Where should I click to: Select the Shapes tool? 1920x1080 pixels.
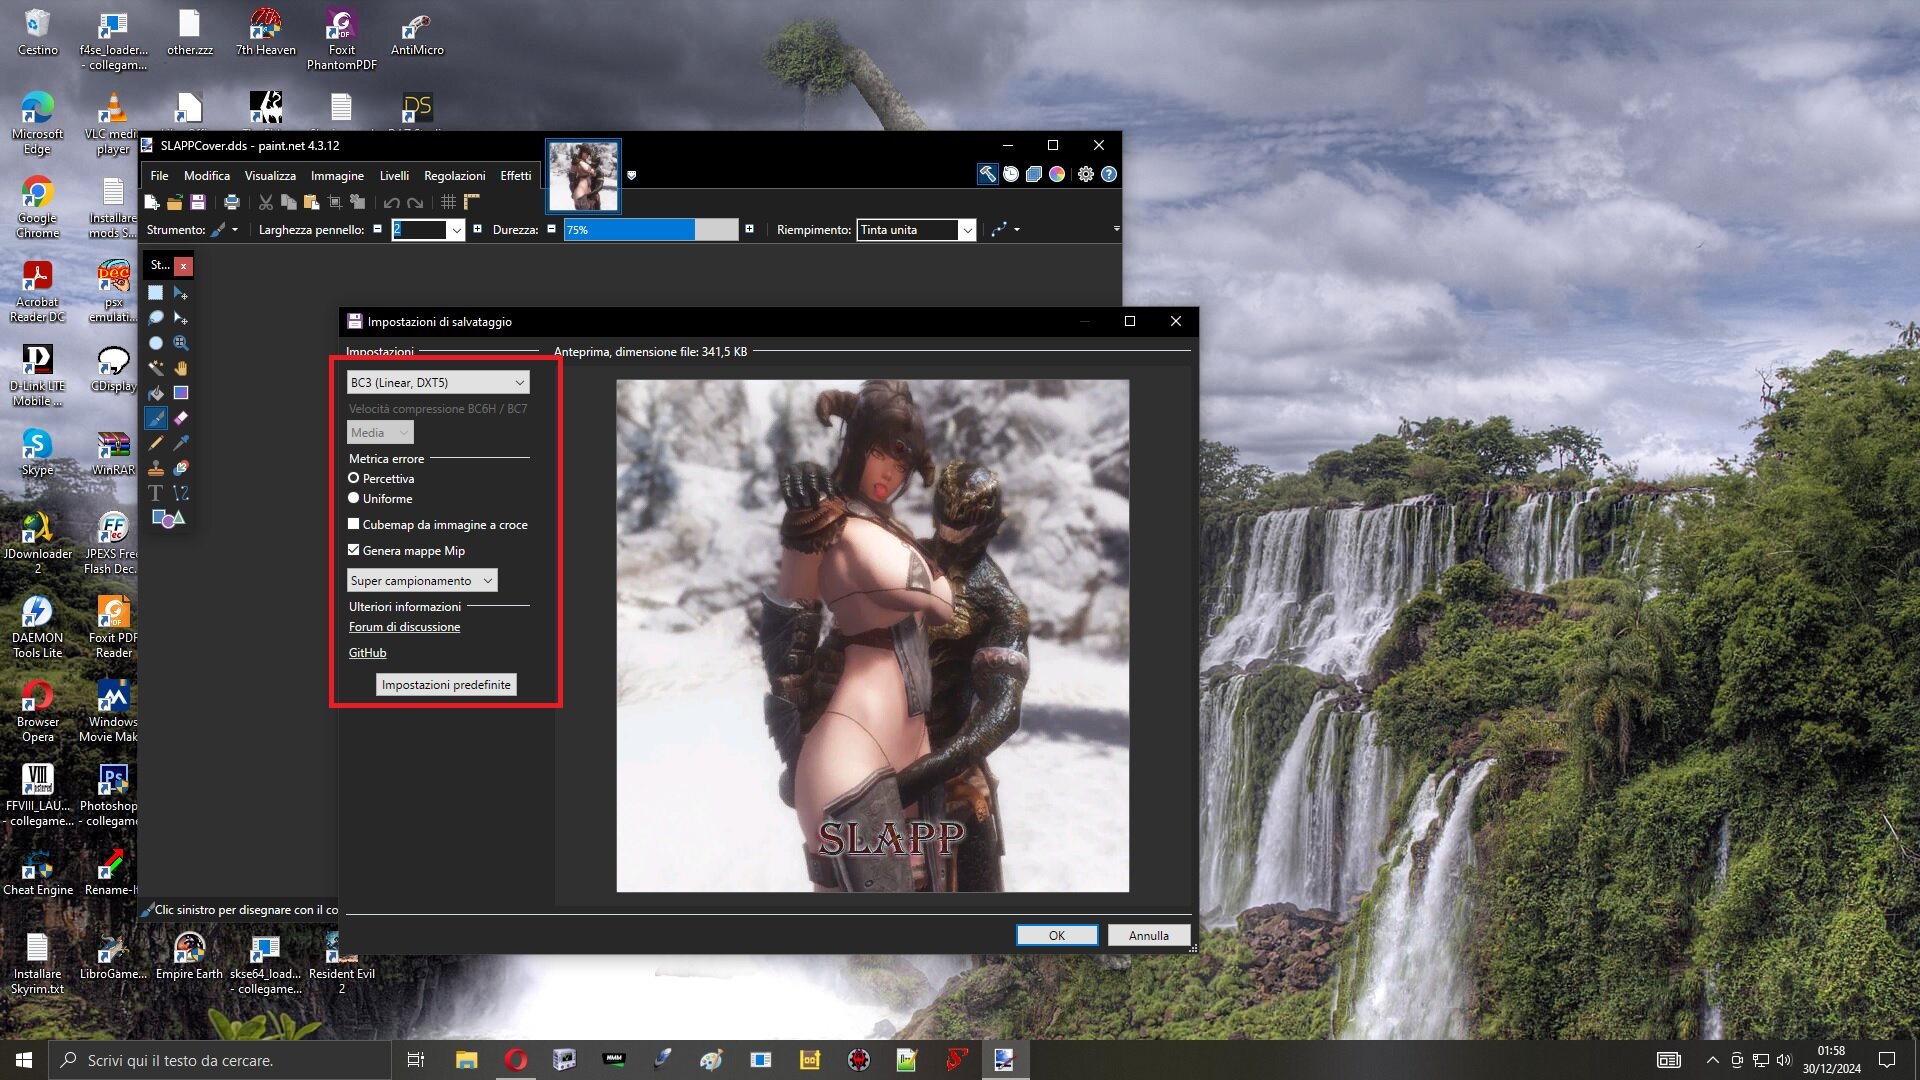pyautogui.click(x=167, y=518)
